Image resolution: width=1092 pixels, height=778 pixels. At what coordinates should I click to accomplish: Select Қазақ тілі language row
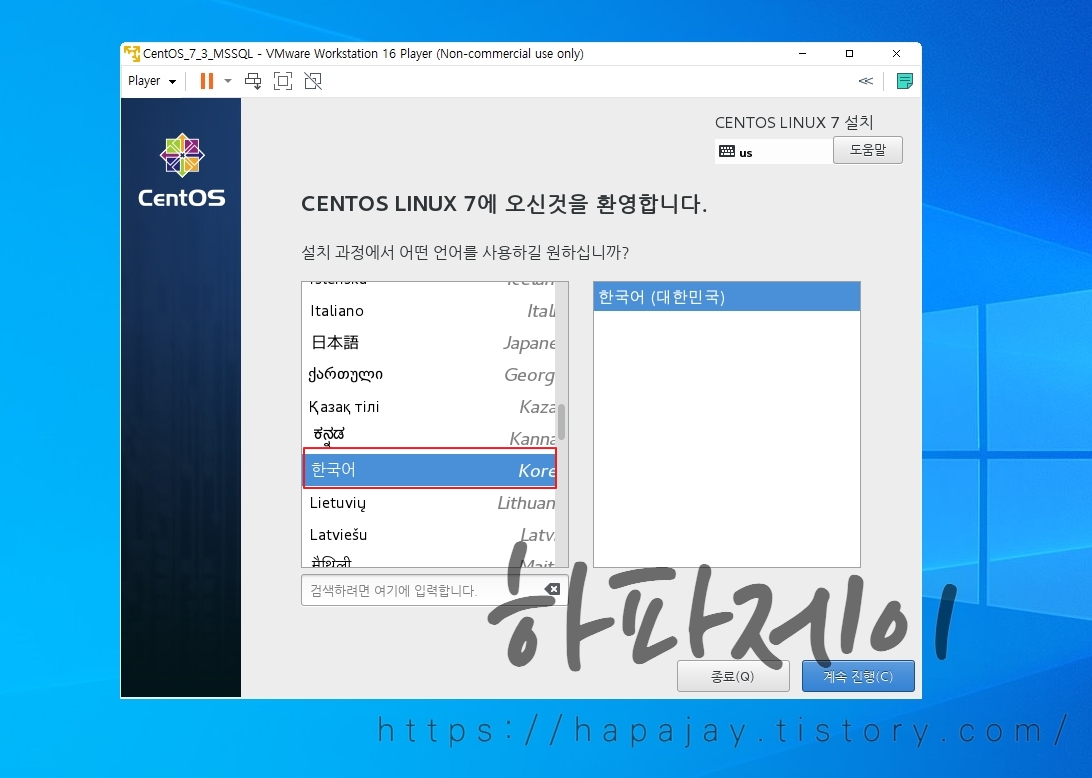(430, 407)
